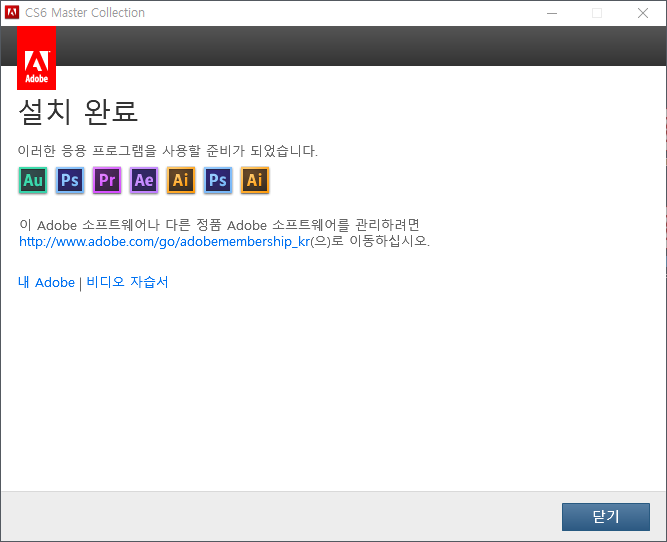Click the 닫기 button
This screenshot has width=667, height=542.
[x=606, y=517]
